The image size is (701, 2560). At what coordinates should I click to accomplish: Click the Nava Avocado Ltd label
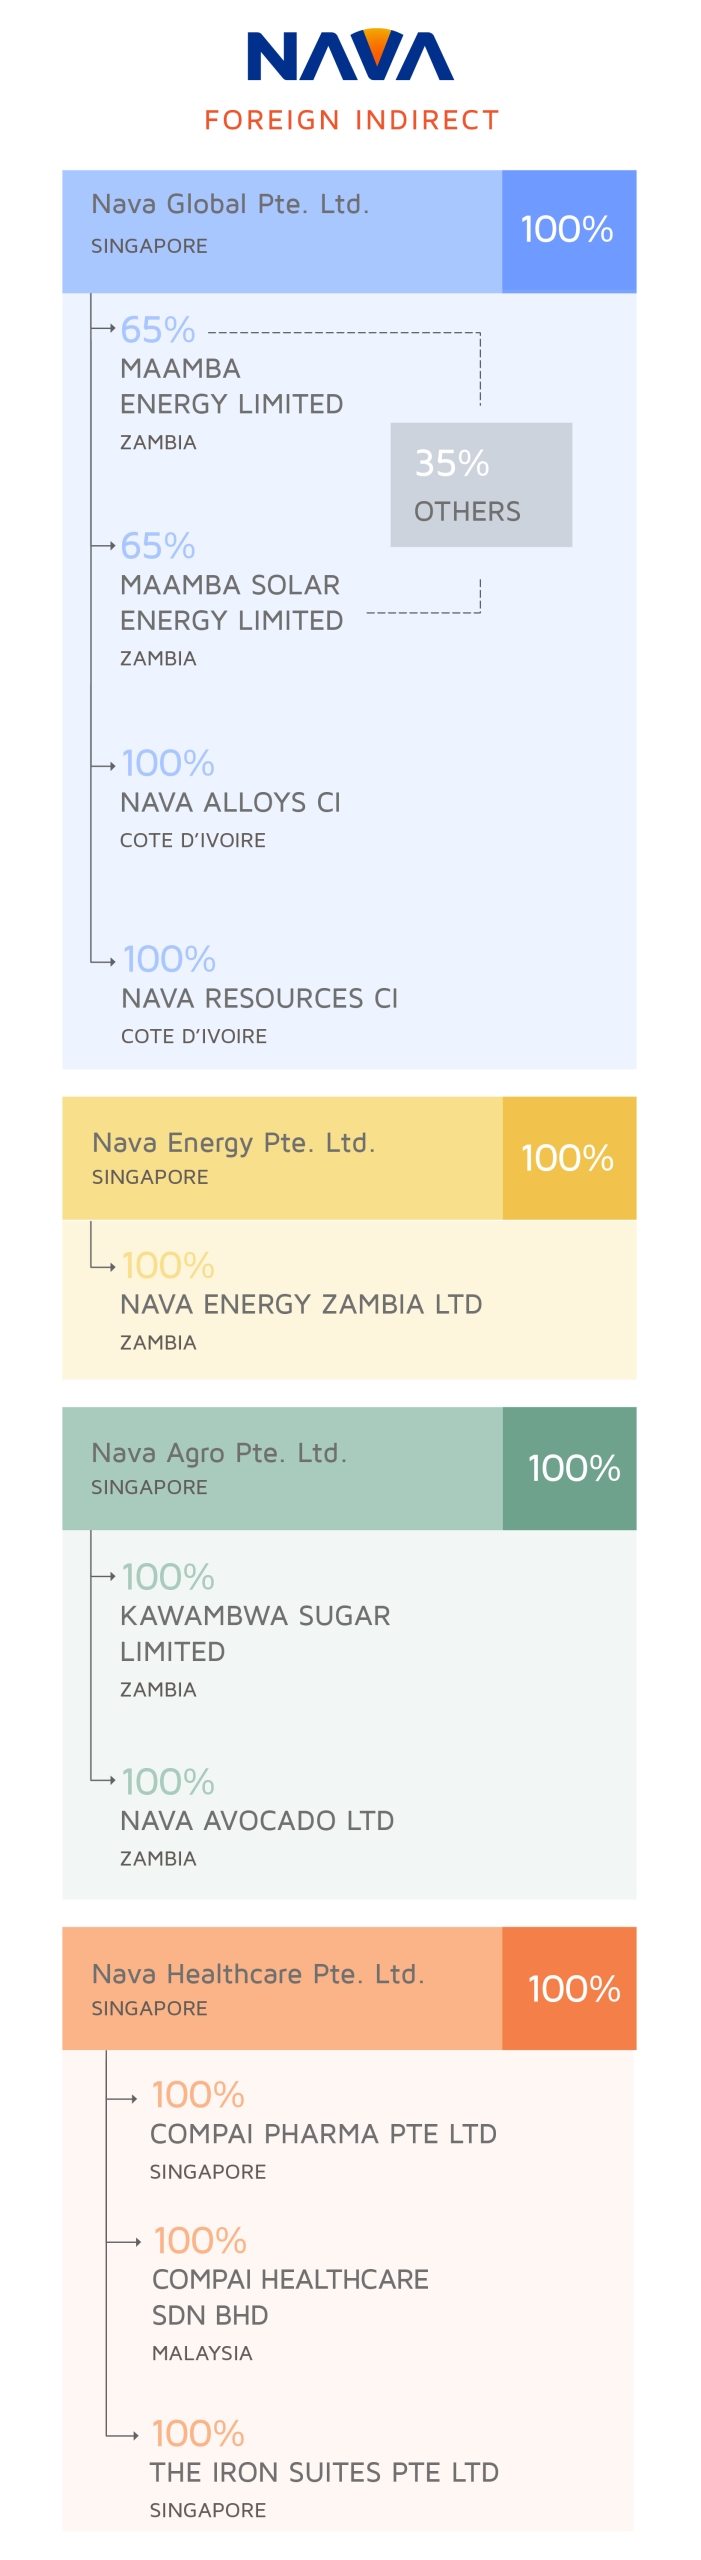tap(257, 1821)
